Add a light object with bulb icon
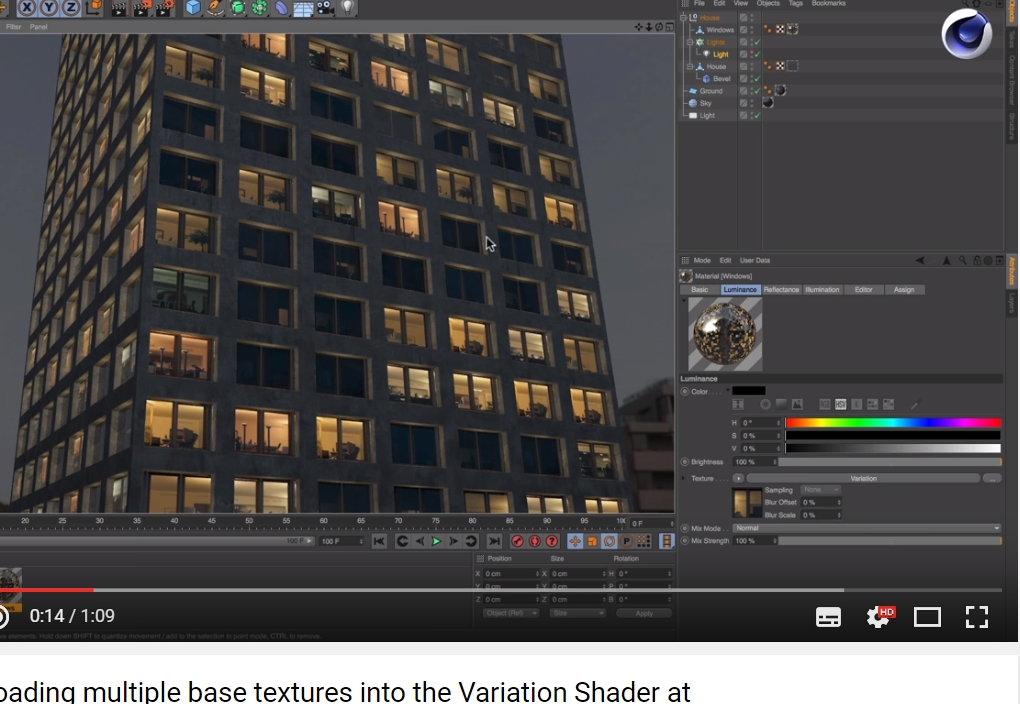1020x704 pixels. (x=348, y=8)
